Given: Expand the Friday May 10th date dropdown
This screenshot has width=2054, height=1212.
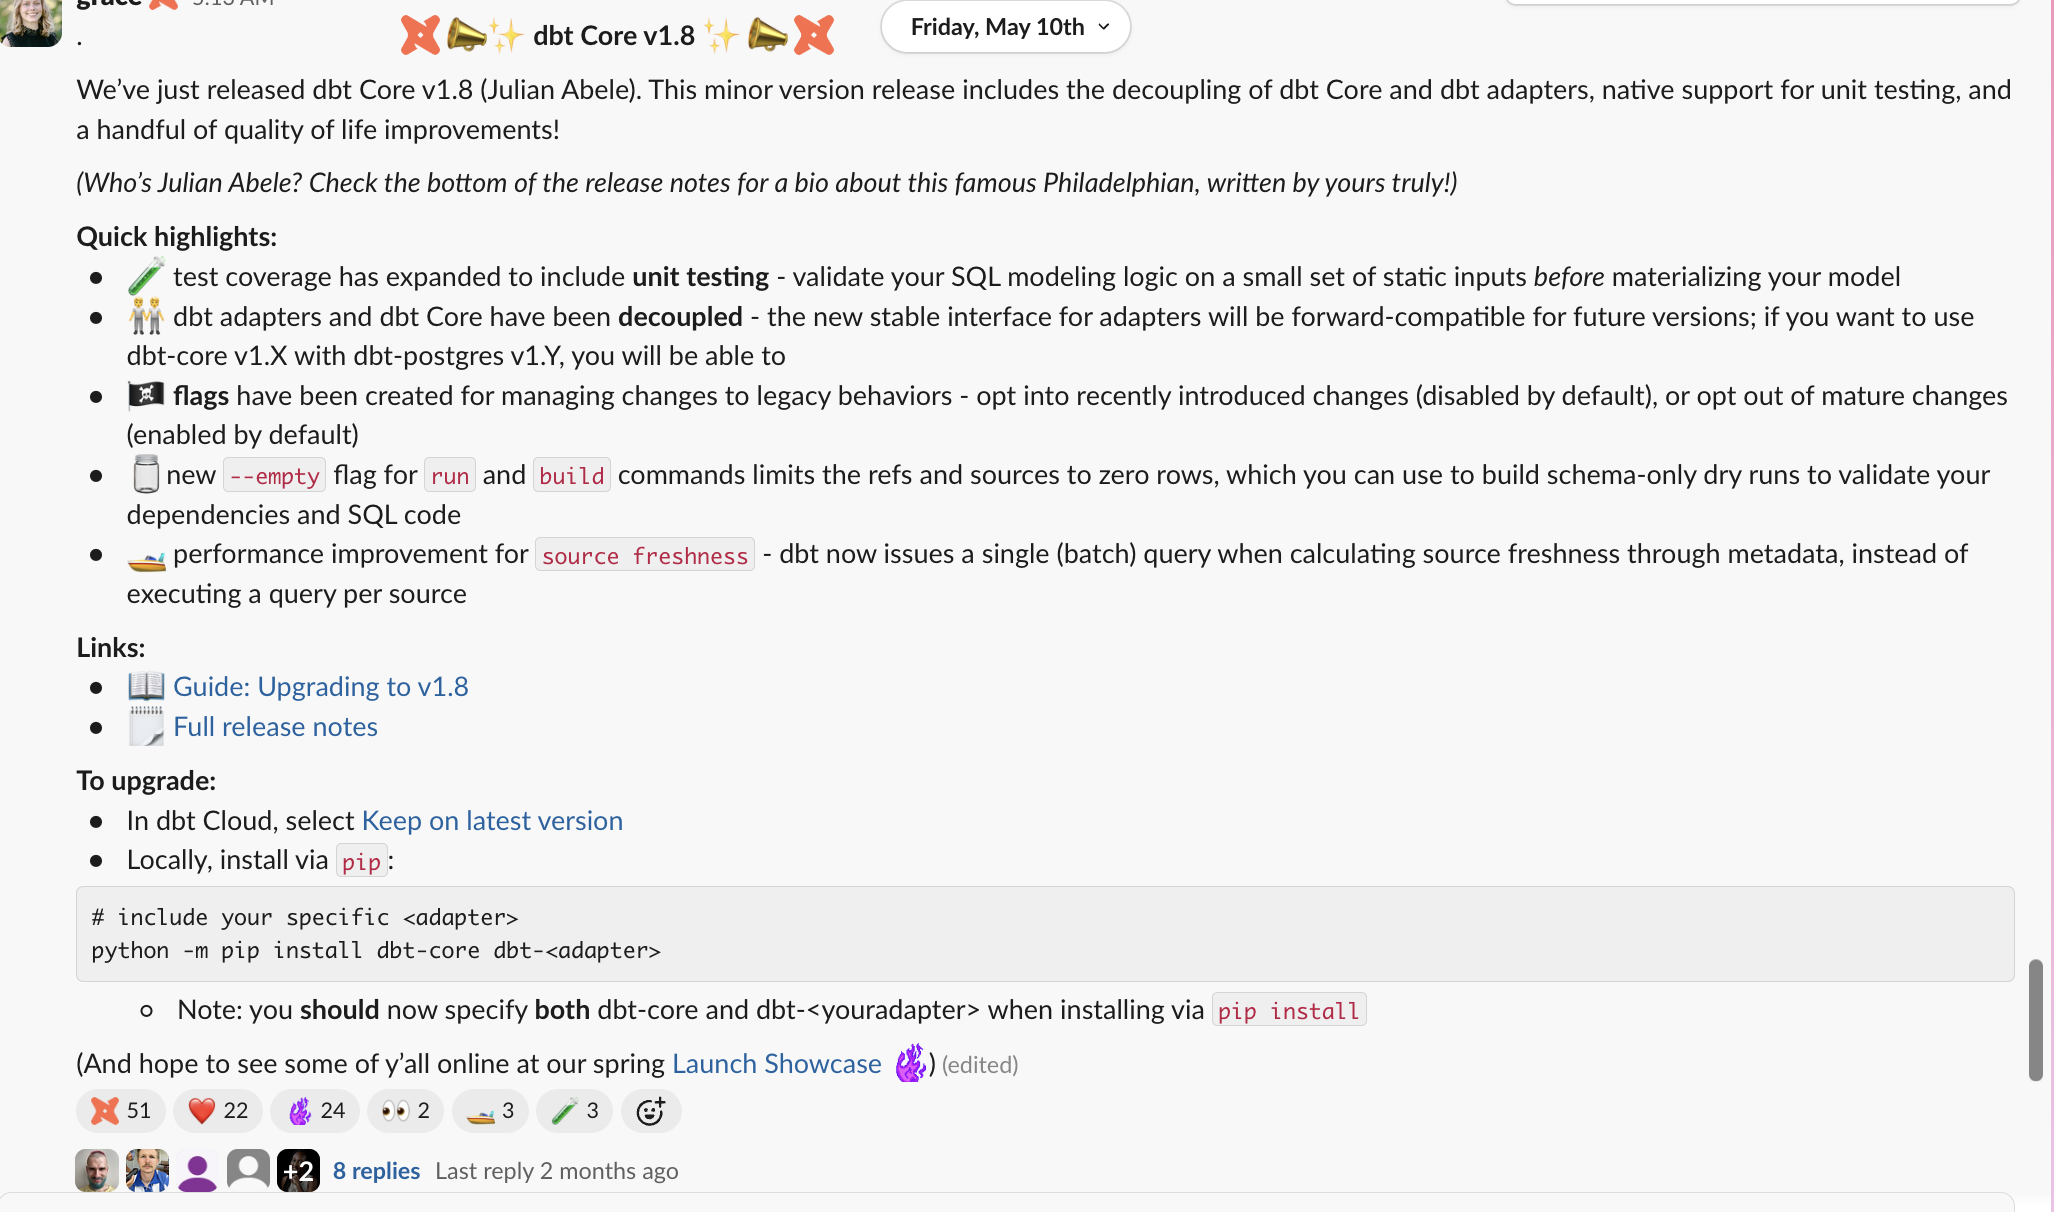Looking at the screenshot, I should (x=1005, y=26).
